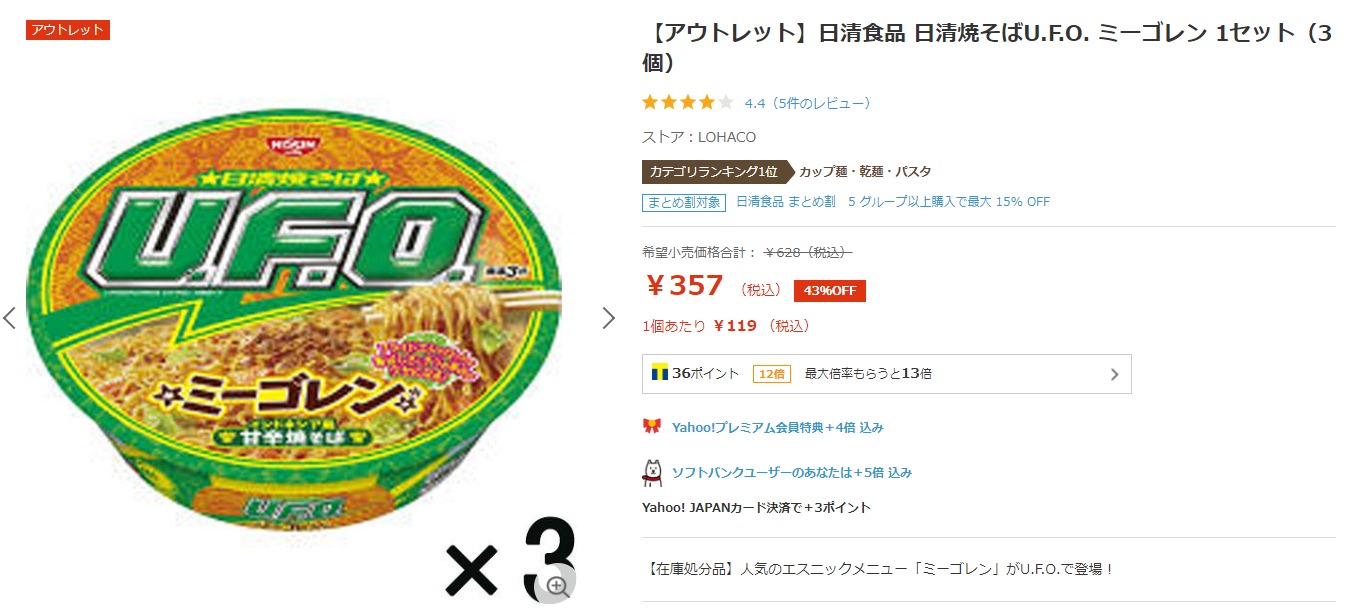Click the previous image arrow
The width and height of the screenshot is (1351, 615).
tap(10, 318)
